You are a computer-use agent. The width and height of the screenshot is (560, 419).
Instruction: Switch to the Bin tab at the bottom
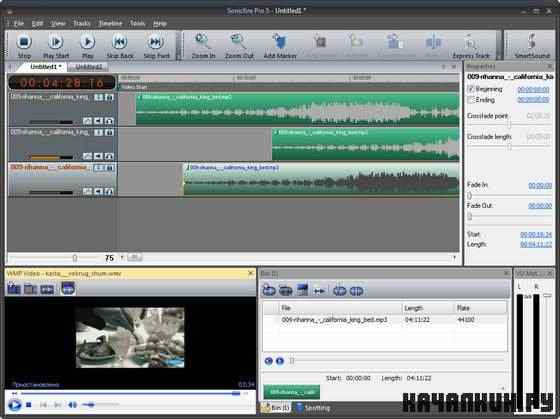click(276, 408)
